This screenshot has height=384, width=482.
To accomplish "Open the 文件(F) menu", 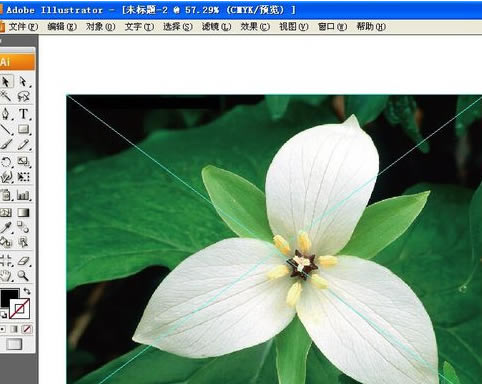I will coord(23,27).
